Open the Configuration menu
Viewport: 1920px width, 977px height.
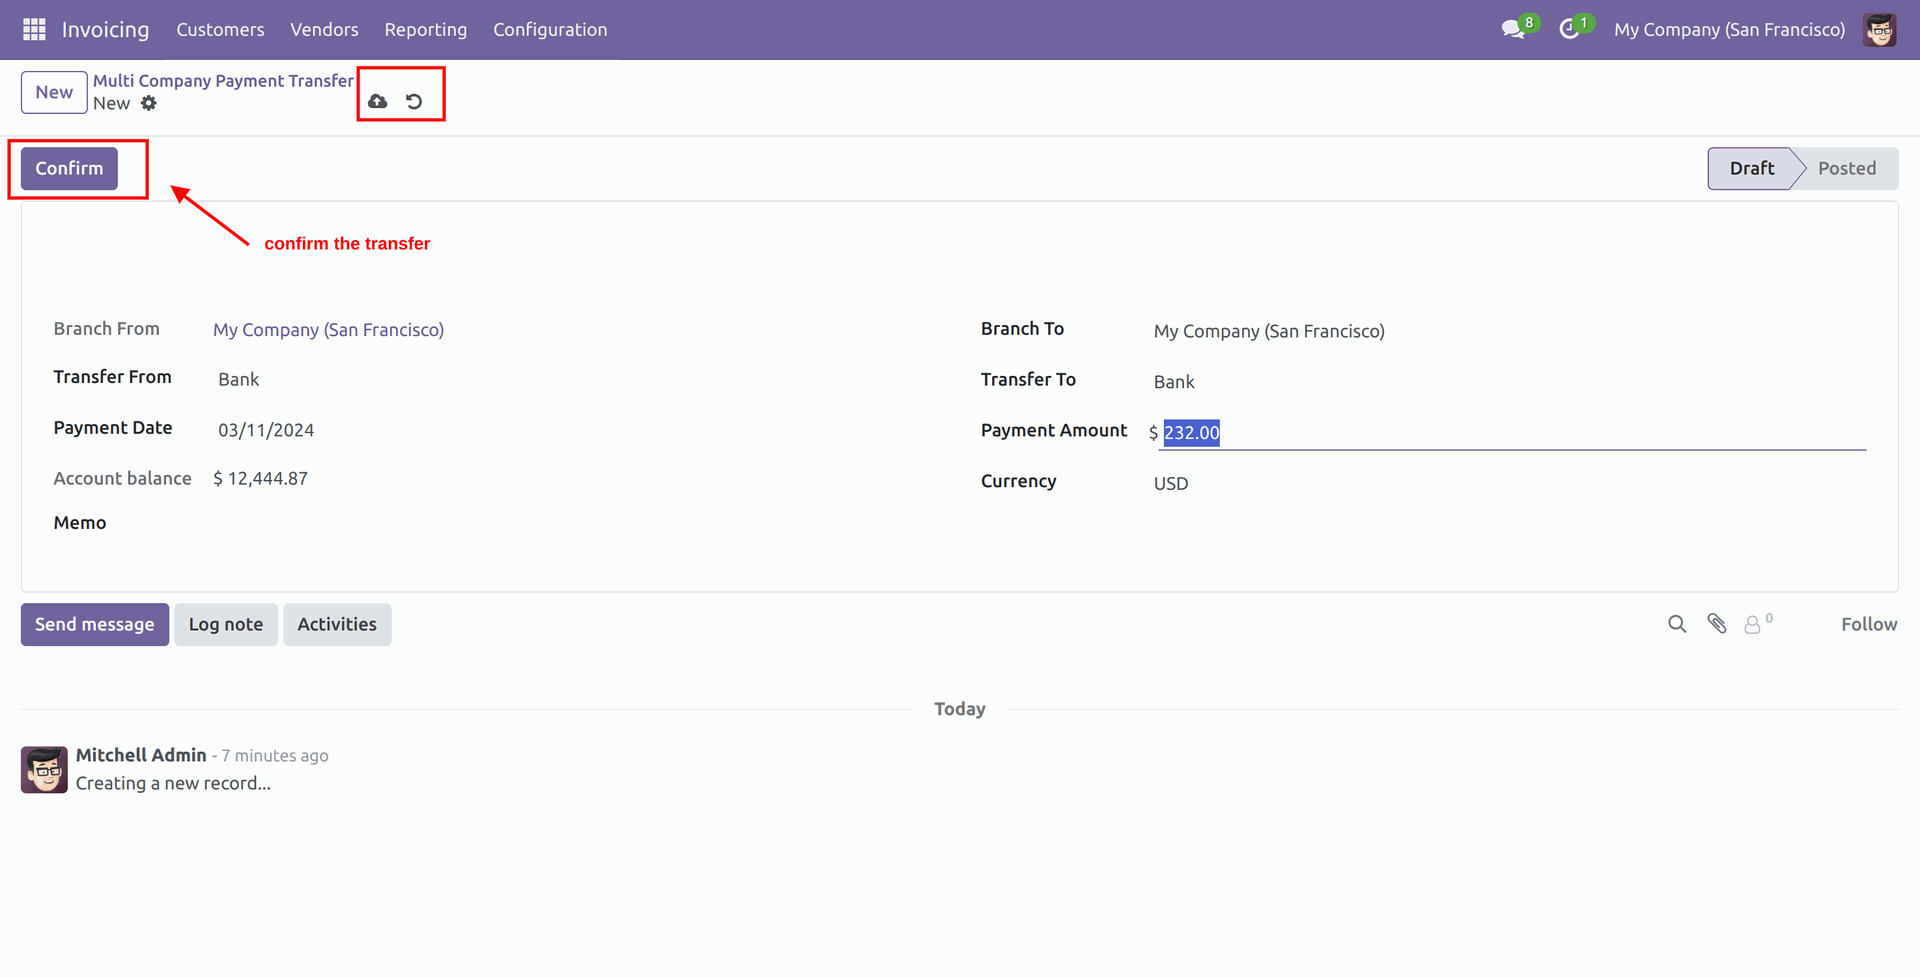[x=550, y=30]
